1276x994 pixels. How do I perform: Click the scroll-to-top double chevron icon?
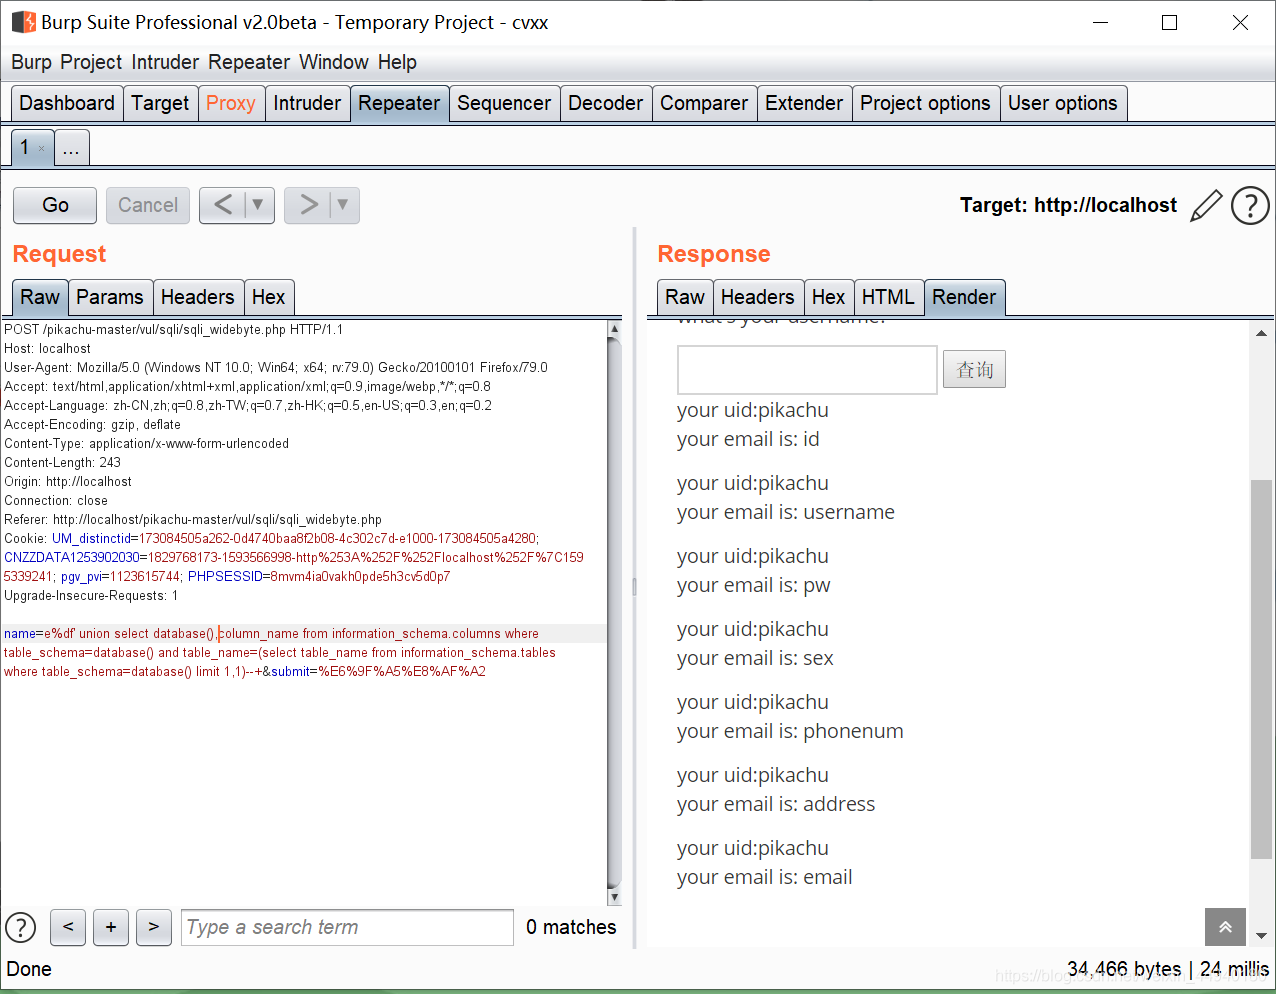pos(1225,927)
